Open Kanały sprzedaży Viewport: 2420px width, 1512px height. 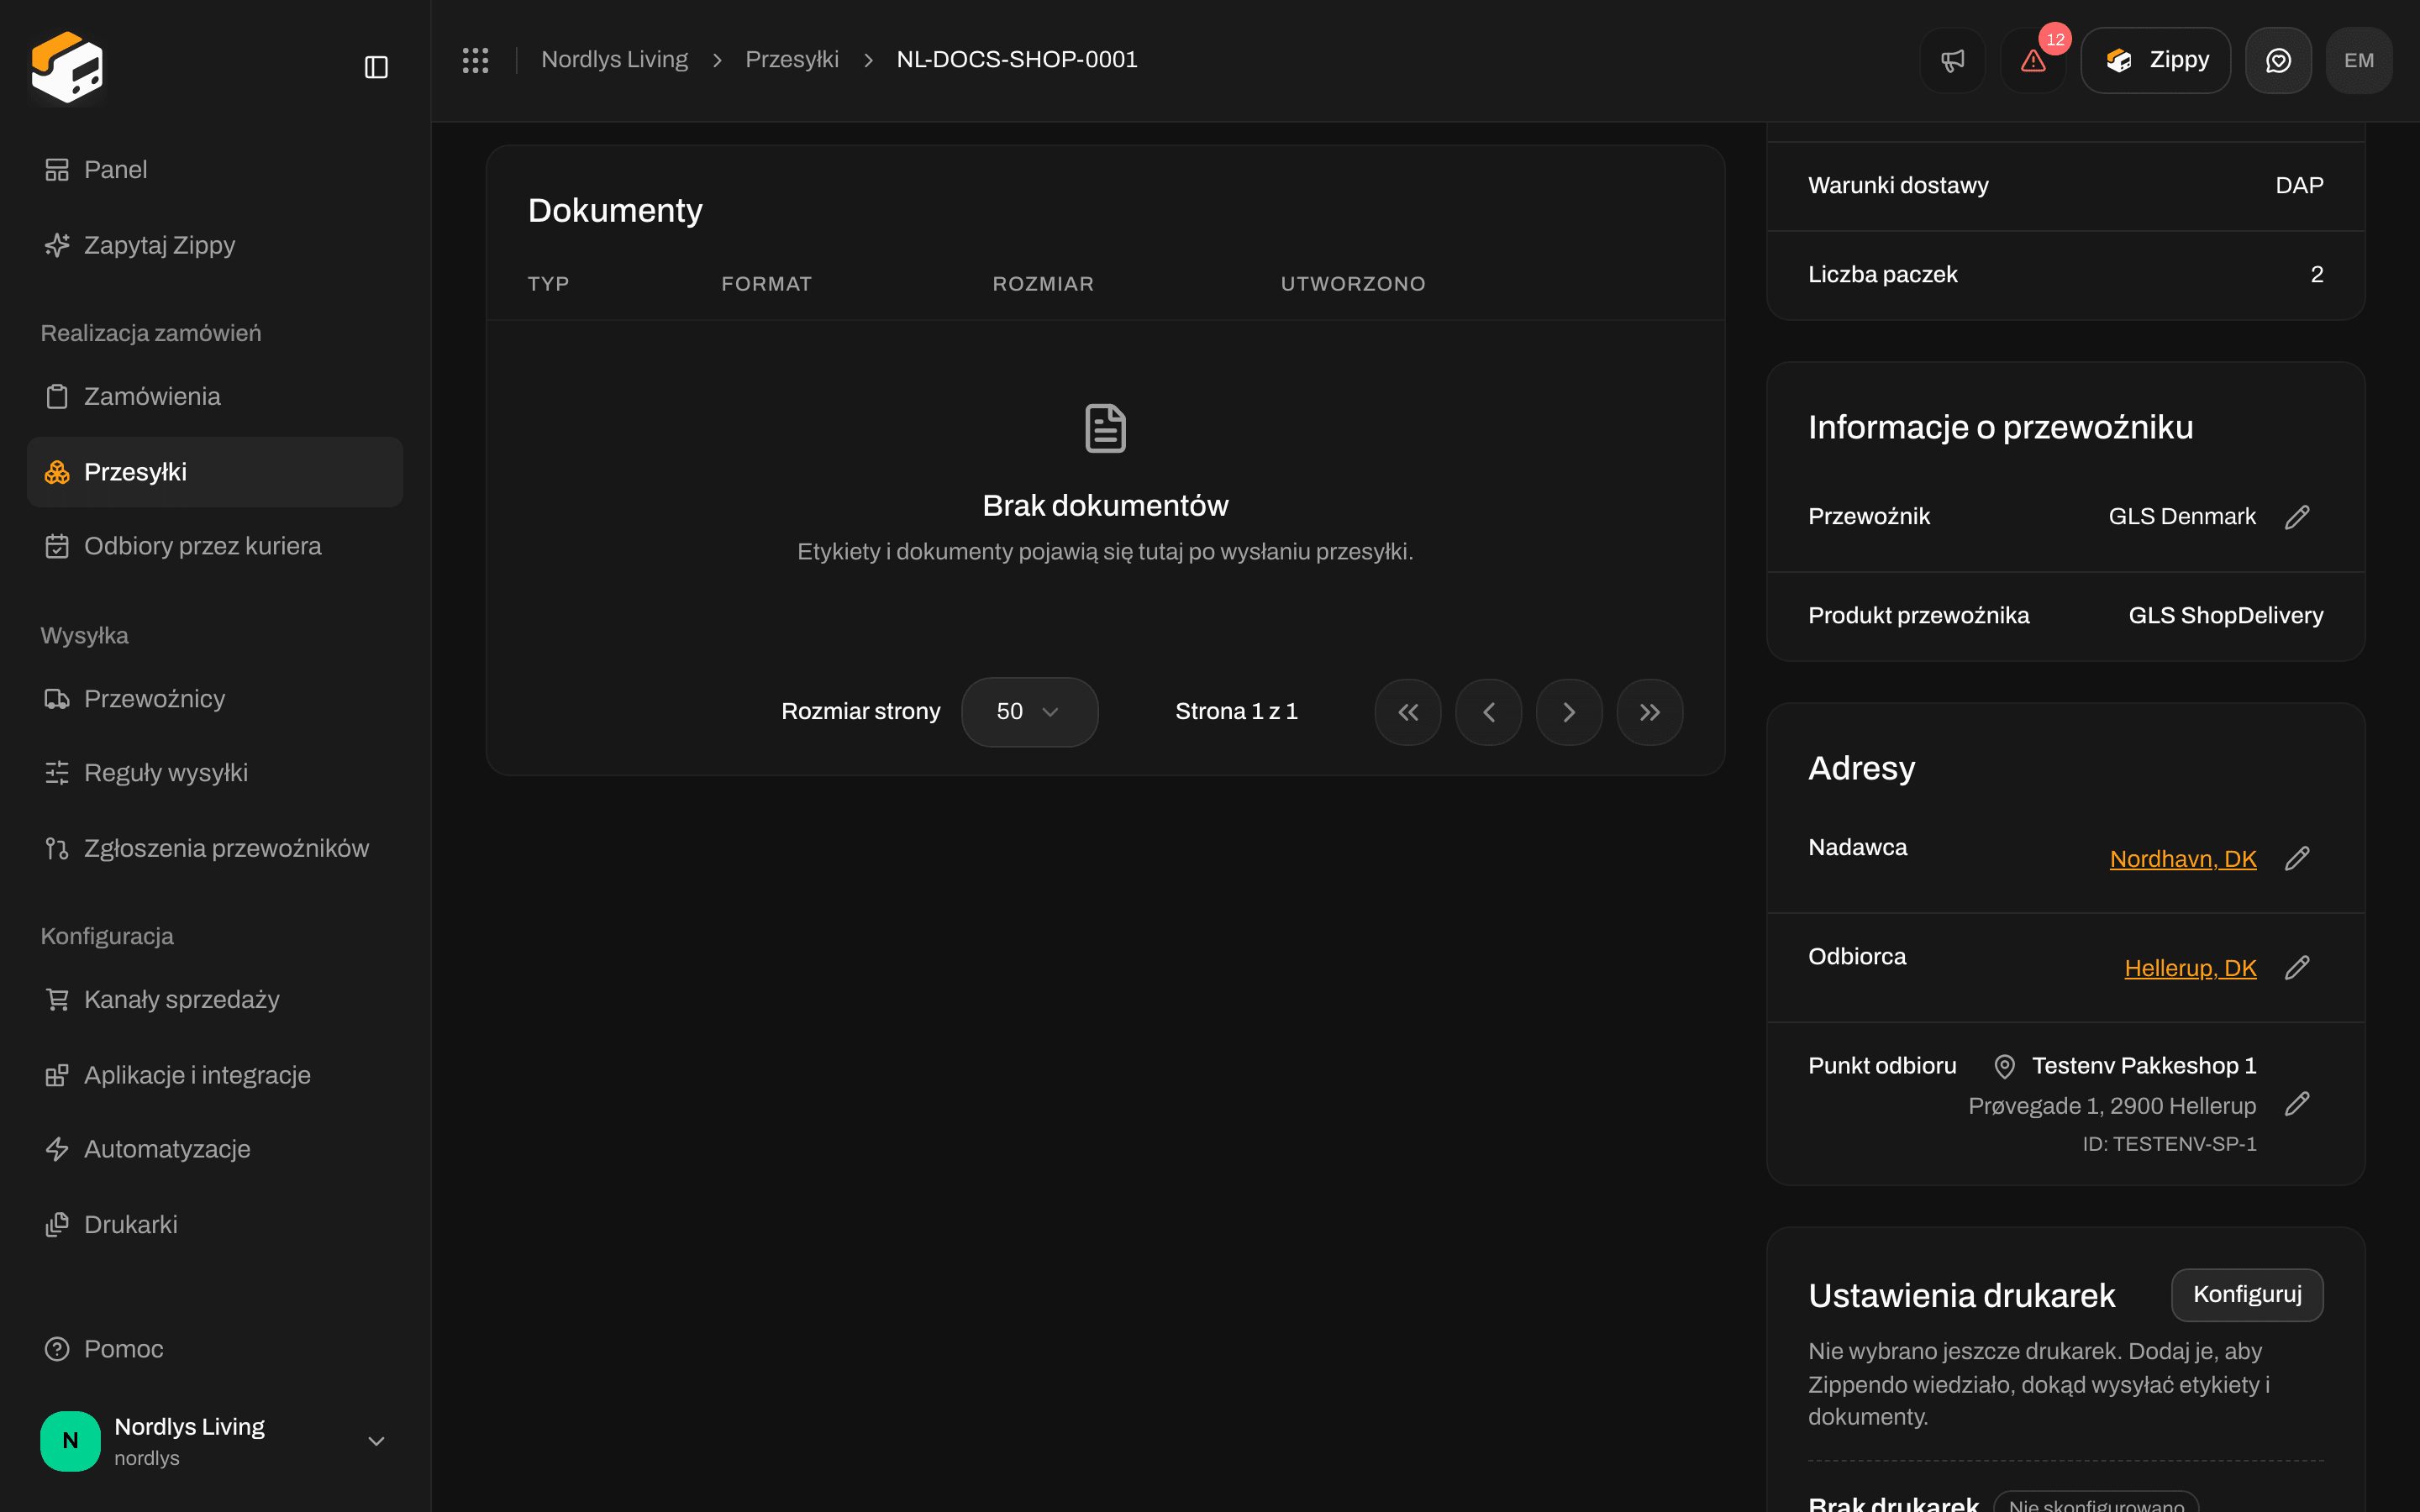(x=215, y=1000)
